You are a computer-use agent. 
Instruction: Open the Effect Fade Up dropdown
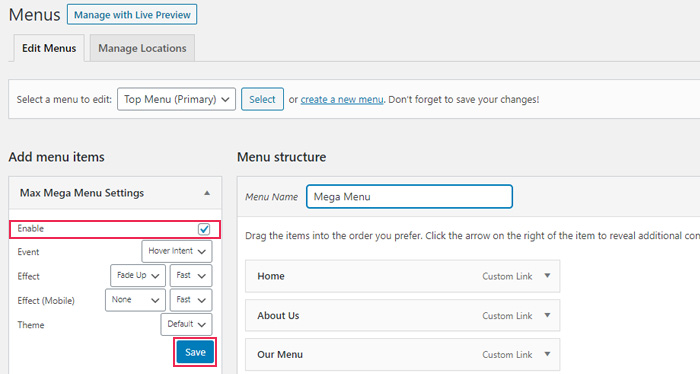[138, 275]
